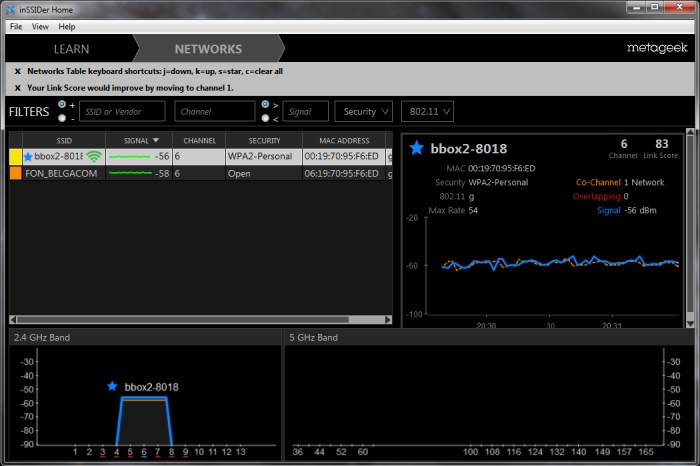The height and width of the screenshot is (466, 700).
Task: Focus the SSID or Vendor filter field
Action: pyautogui.click(x=122, y=112)
